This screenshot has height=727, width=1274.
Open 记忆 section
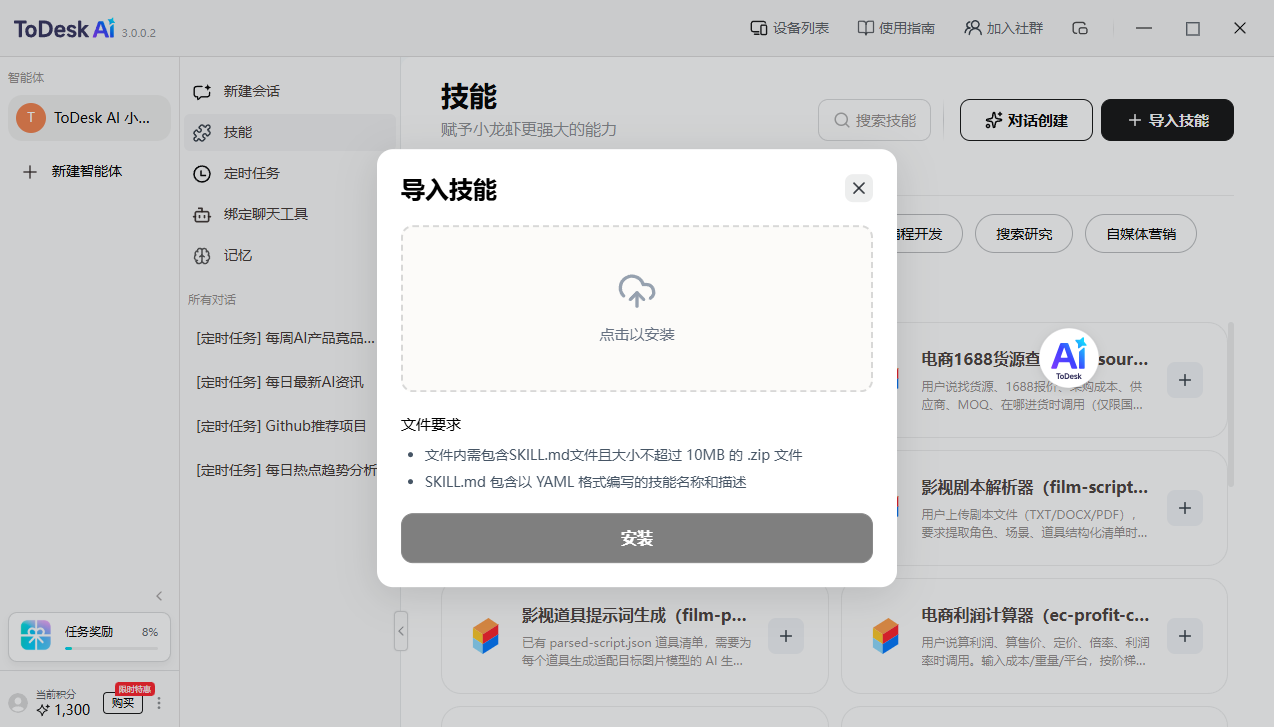click(x=290, y=255)
